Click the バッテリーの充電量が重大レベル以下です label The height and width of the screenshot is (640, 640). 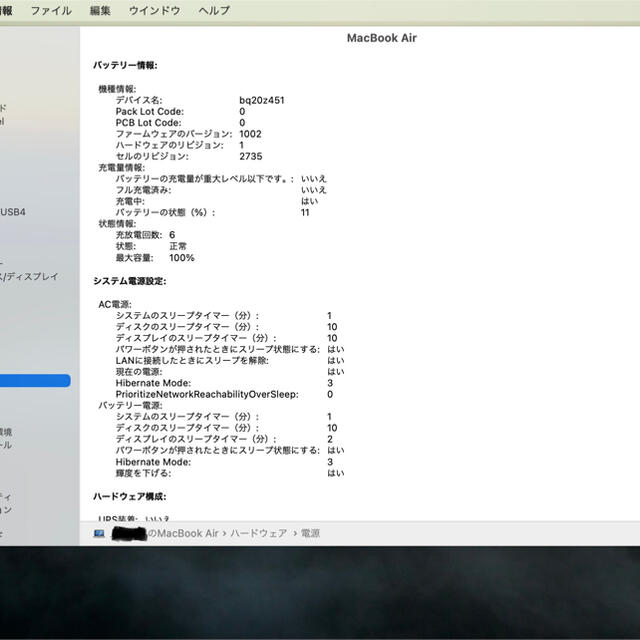click(204, 179)
